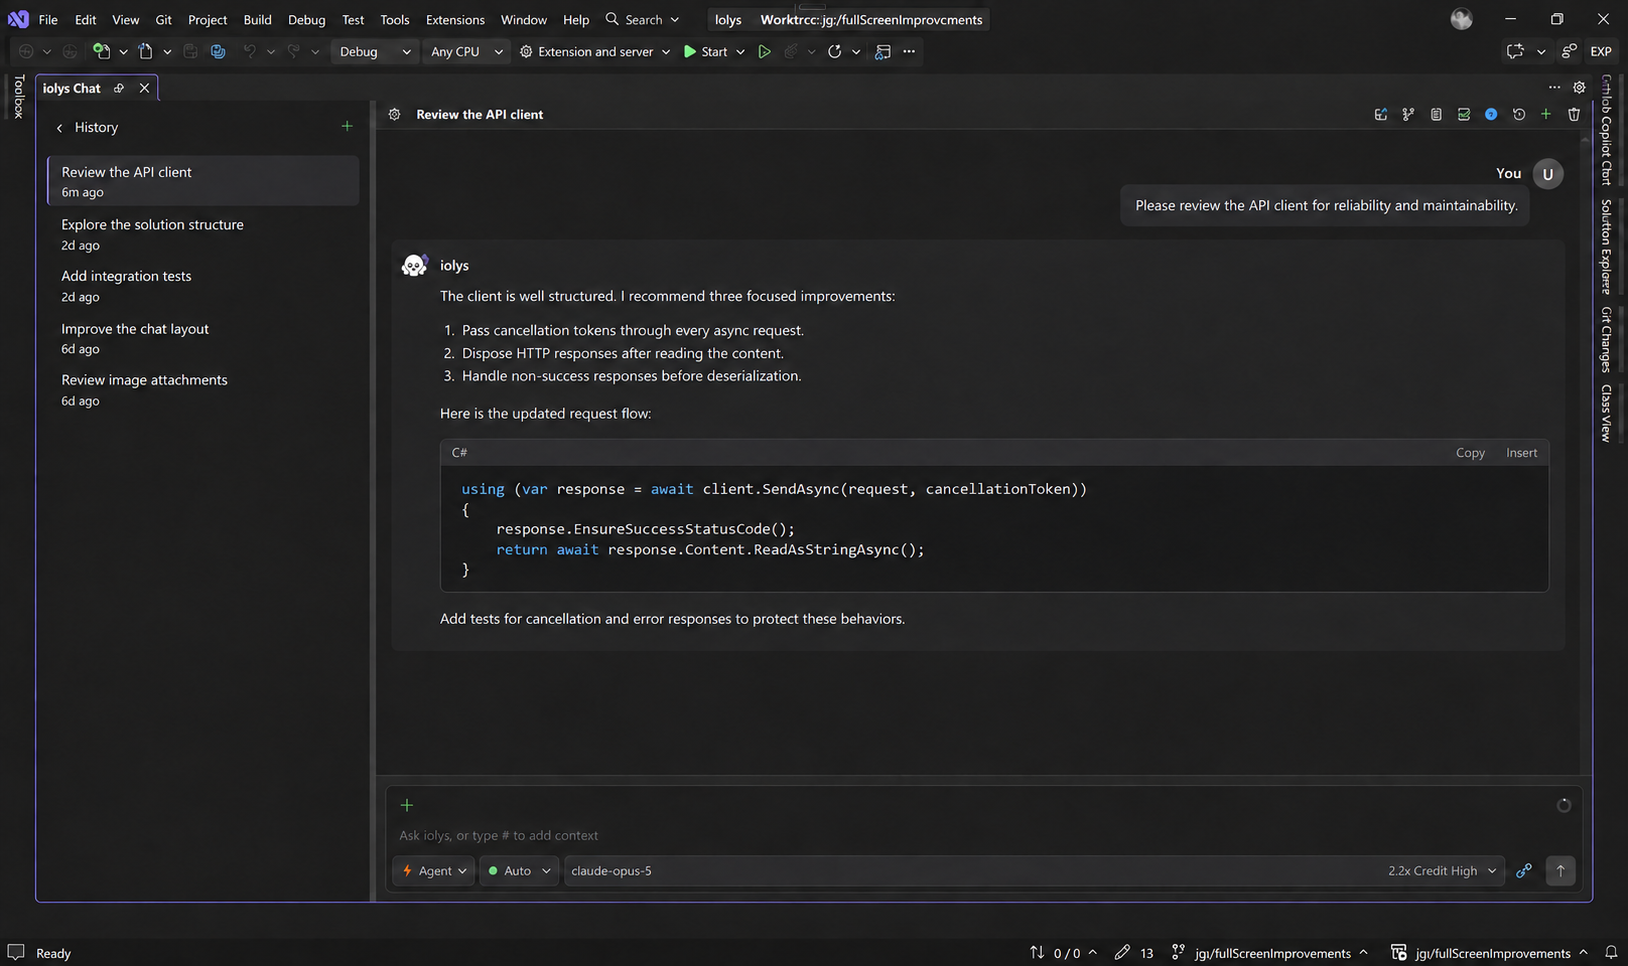Open settings gear at top right of panel
This screenshot has width=1628, height=966.
(x=1580, y=88)
